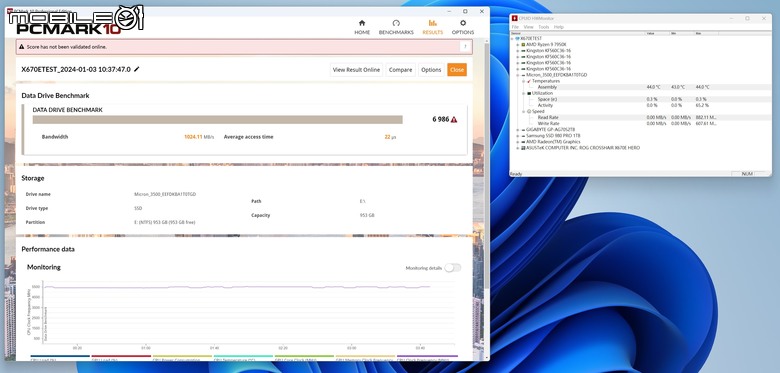Collapse the Micron_3500 drive node
Viewport: 780px width, 373px height.
tap(518, 75)
